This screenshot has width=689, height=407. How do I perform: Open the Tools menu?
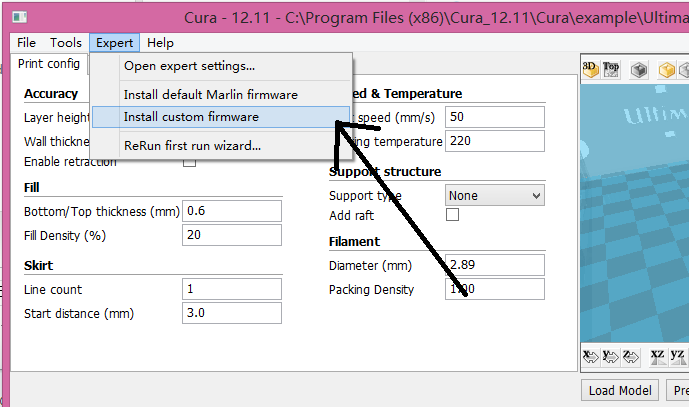click(x=66, y=43)
